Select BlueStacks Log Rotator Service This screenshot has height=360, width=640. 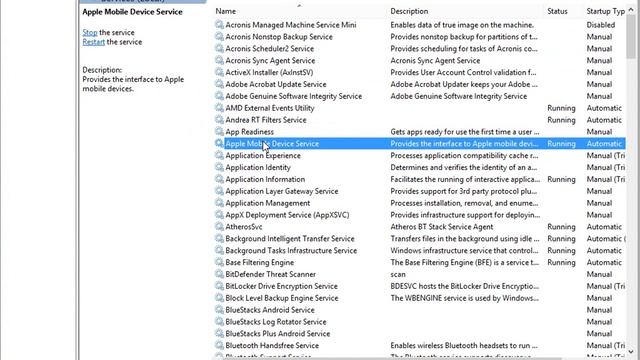coord(276,322)
